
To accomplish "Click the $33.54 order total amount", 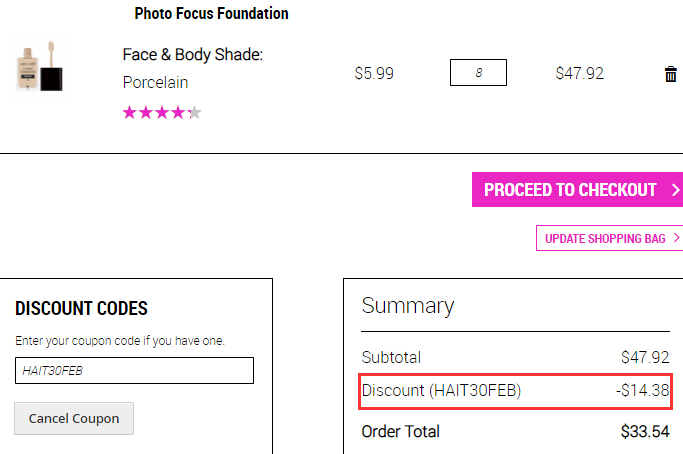I will (645, 431).
